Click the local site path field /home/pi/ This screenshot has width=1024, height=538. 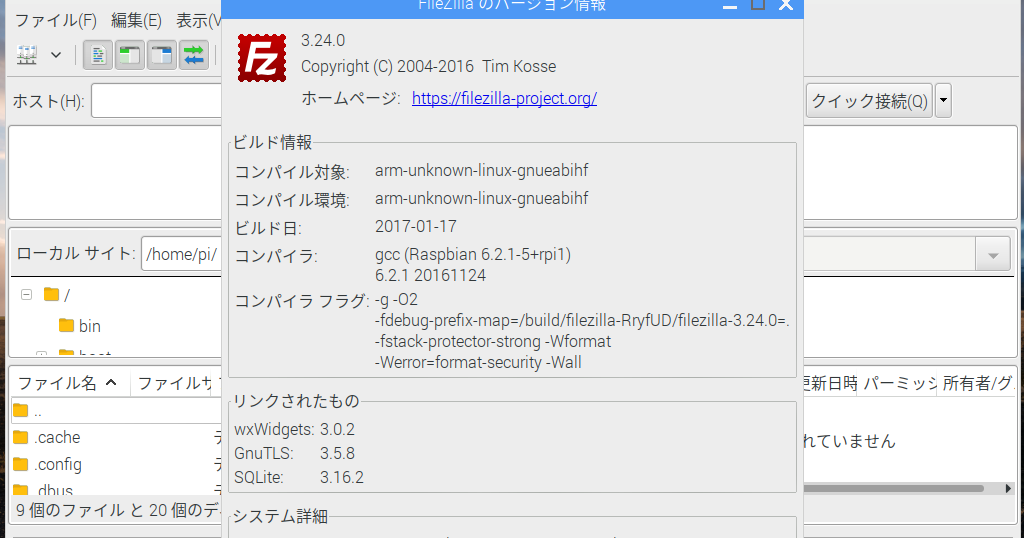coord(182,254)
